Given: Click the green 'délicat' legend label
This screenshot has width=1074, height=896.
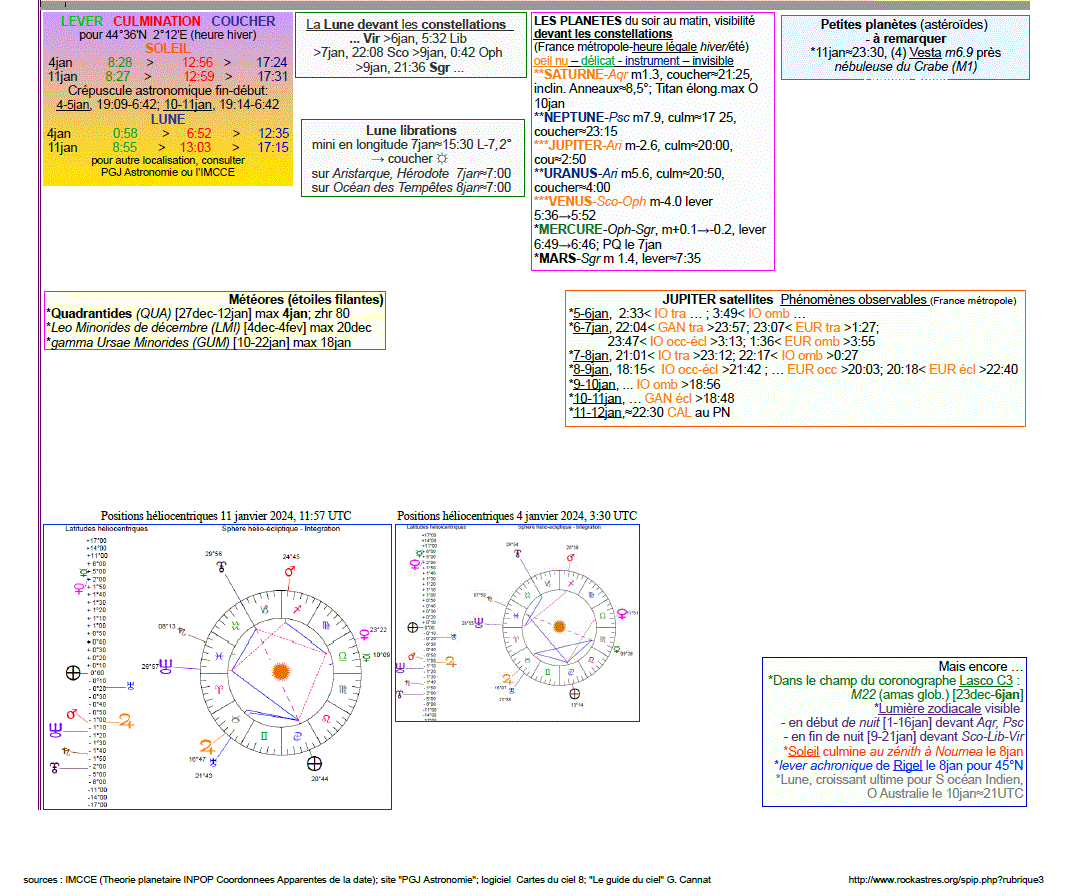Looking at the screenshot, I should coord(597,60).
